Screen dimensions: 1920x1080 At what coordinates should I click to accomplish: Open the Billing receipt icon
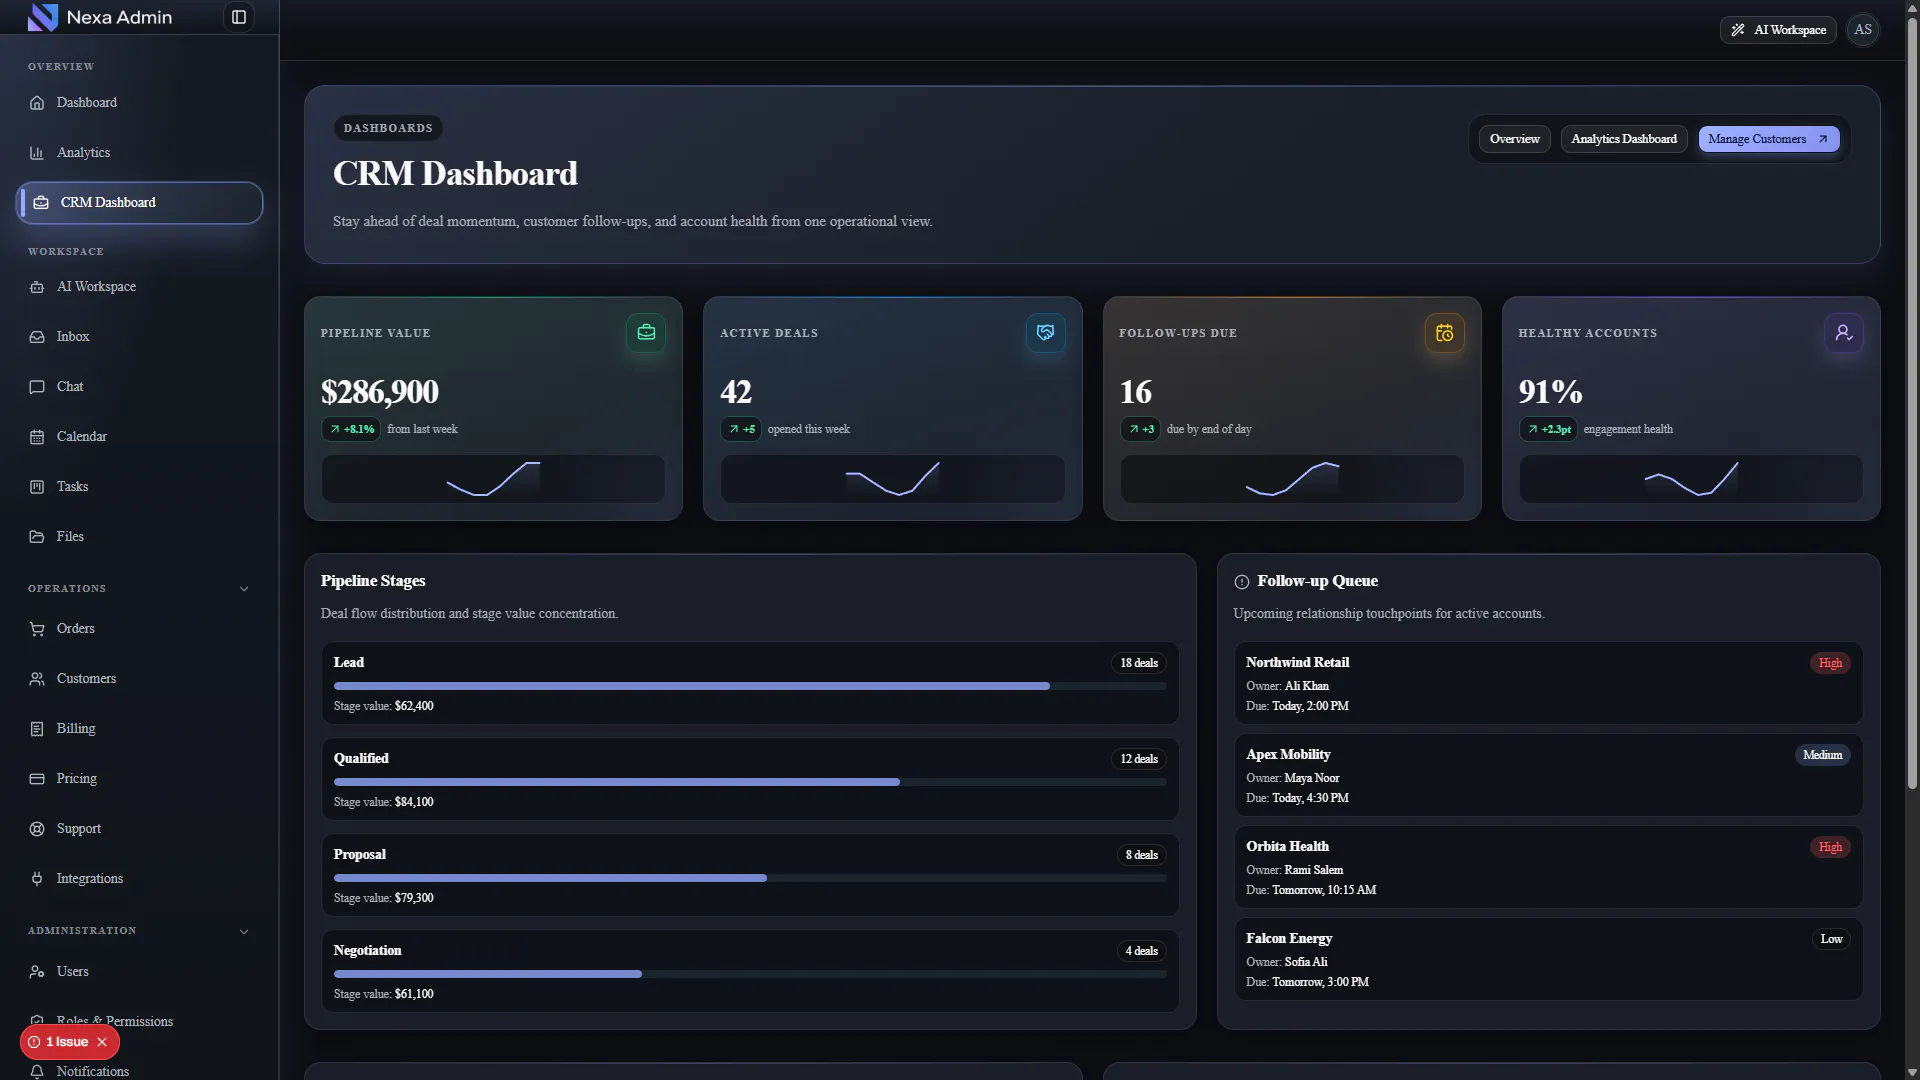(x=37, y=729)
